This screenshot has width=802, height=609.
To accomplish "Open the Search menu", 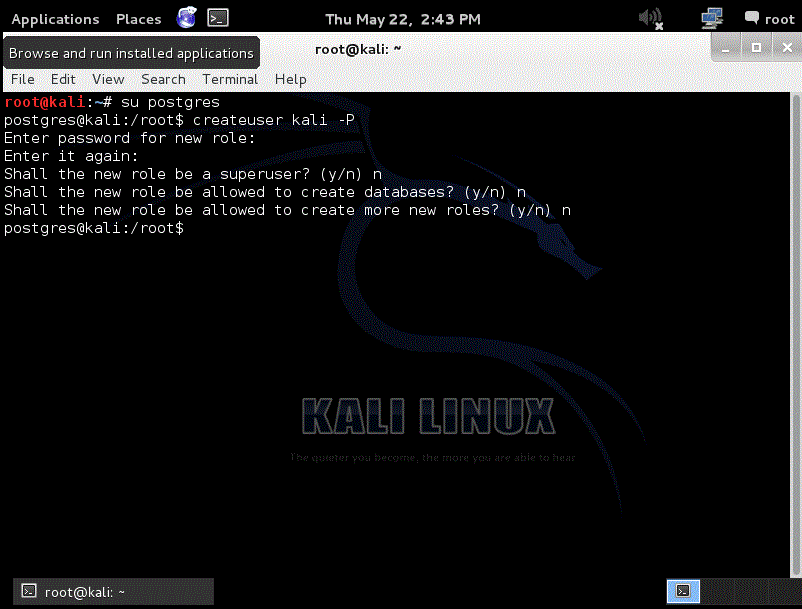I will [x=163, y=79].
